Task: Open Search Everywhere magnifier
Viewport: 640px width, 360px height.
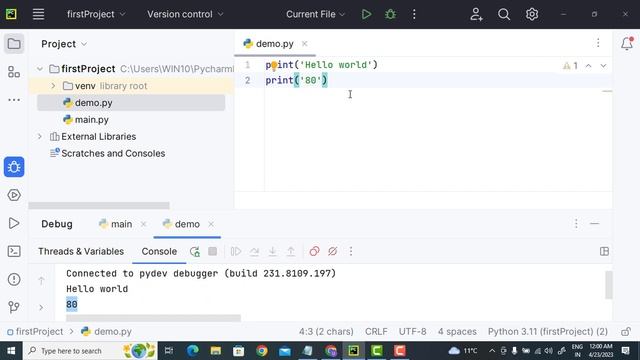Action: [504, 14]
